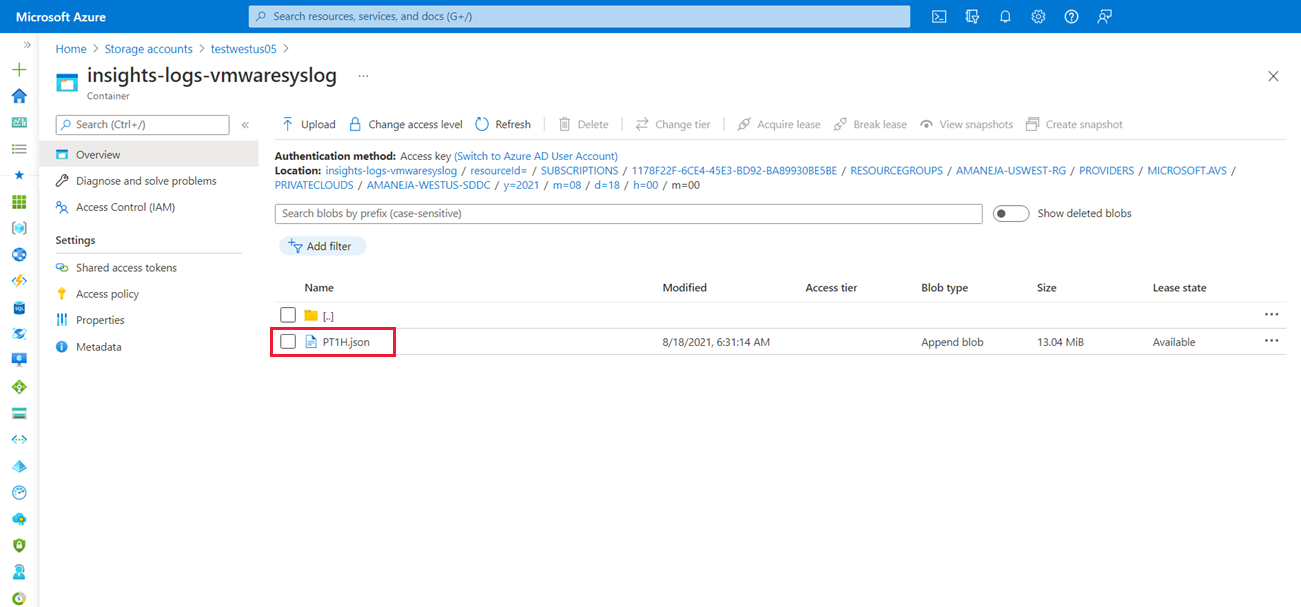This screenshot has height=607, width=1301.
Task: Click Acquire lease in toolbar
Action: [x=779, y=125]
